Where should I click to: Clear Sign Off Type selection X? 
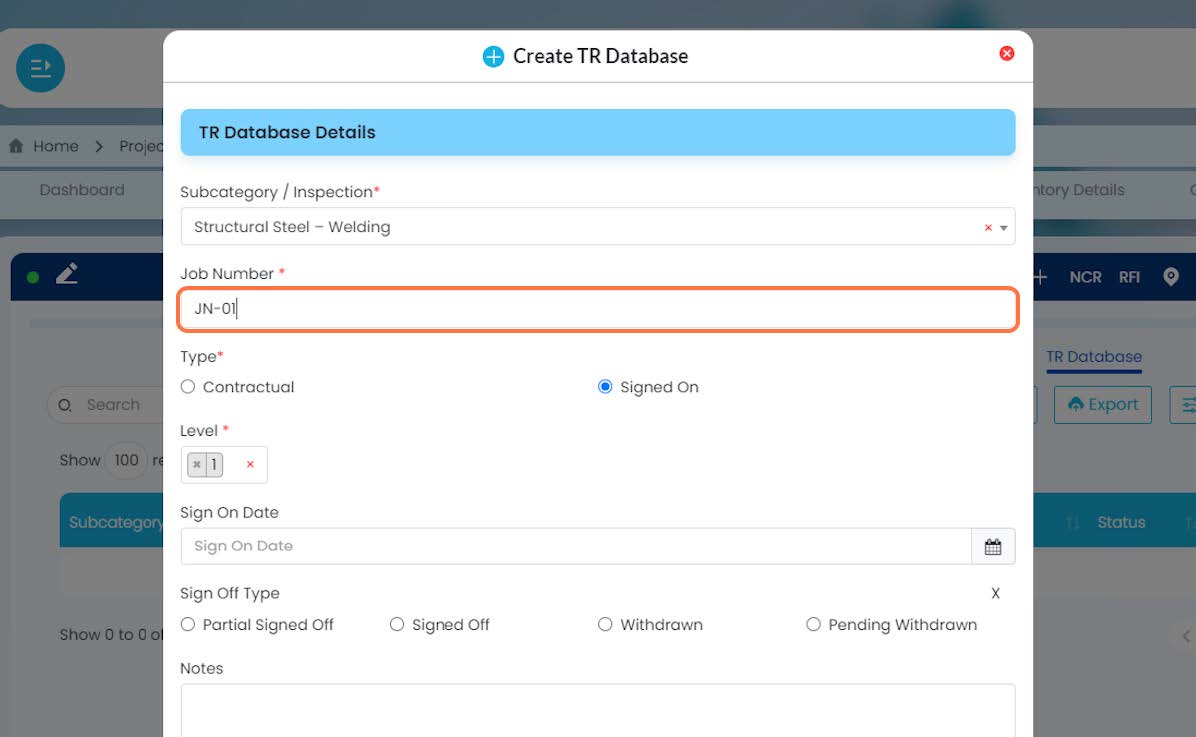995,594
